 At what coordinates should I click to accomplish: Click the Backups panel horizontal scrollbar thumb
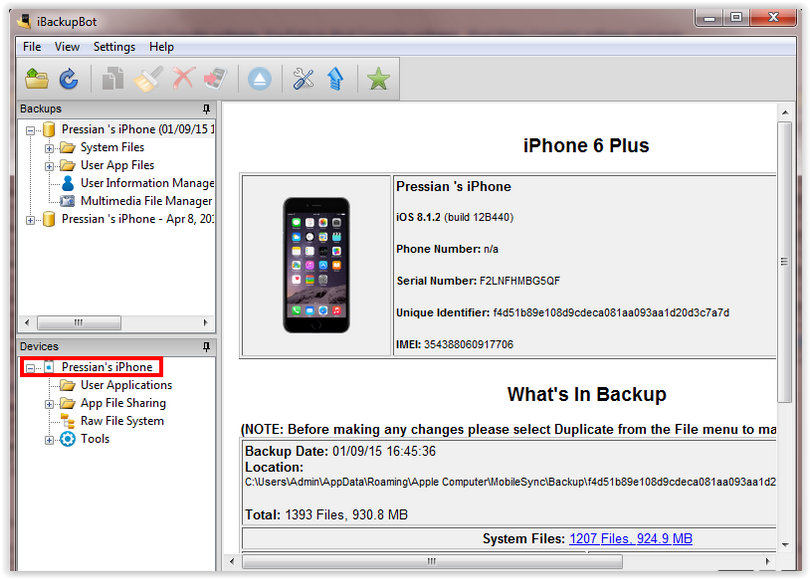point(79,323)
